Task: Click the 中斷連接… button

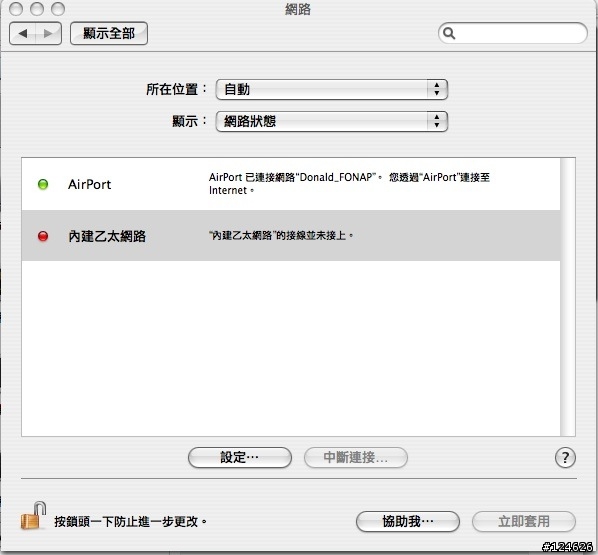Action: (356, 457)
